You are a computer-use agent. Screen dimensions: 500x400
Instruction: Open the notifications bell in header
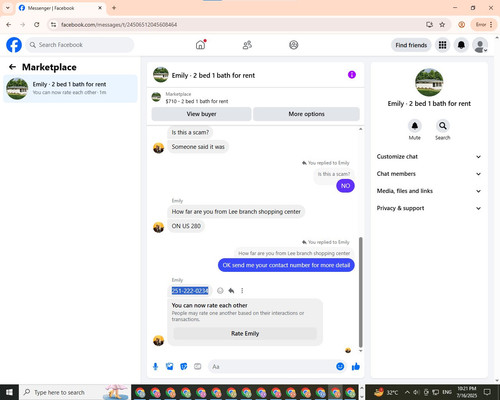[461, 45]
